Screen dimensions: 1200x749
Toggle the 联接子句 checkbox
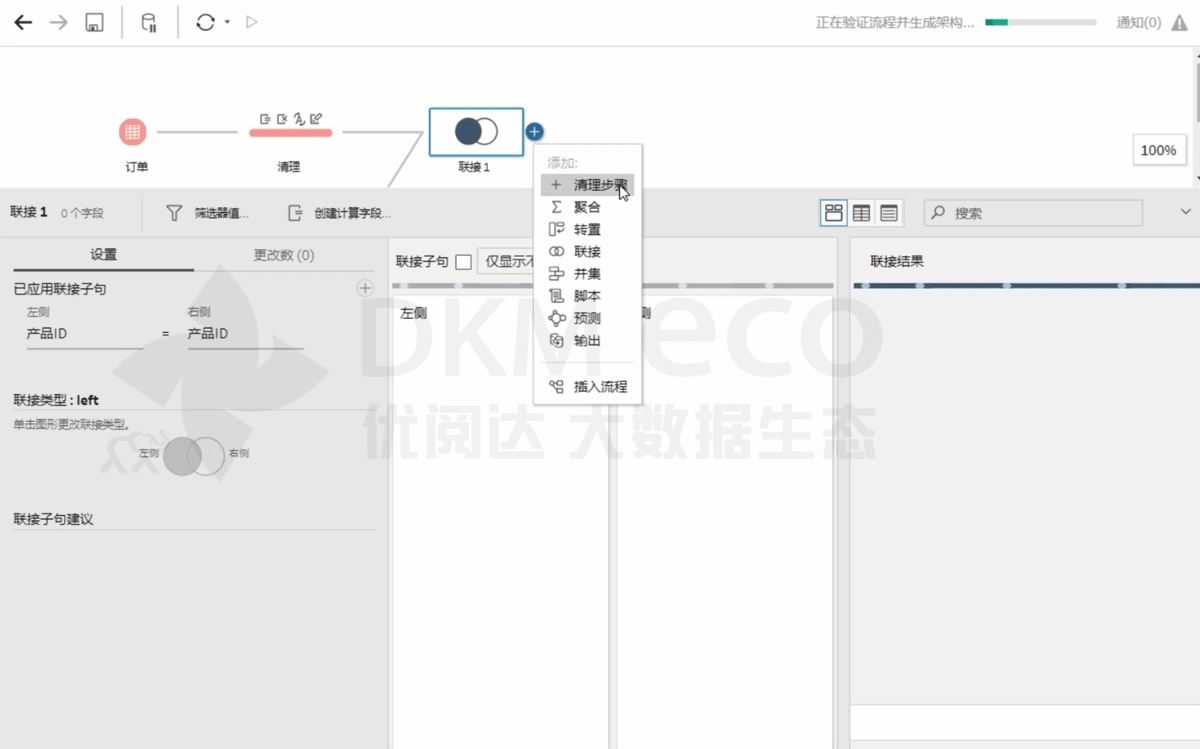click(x=463, y=262)
